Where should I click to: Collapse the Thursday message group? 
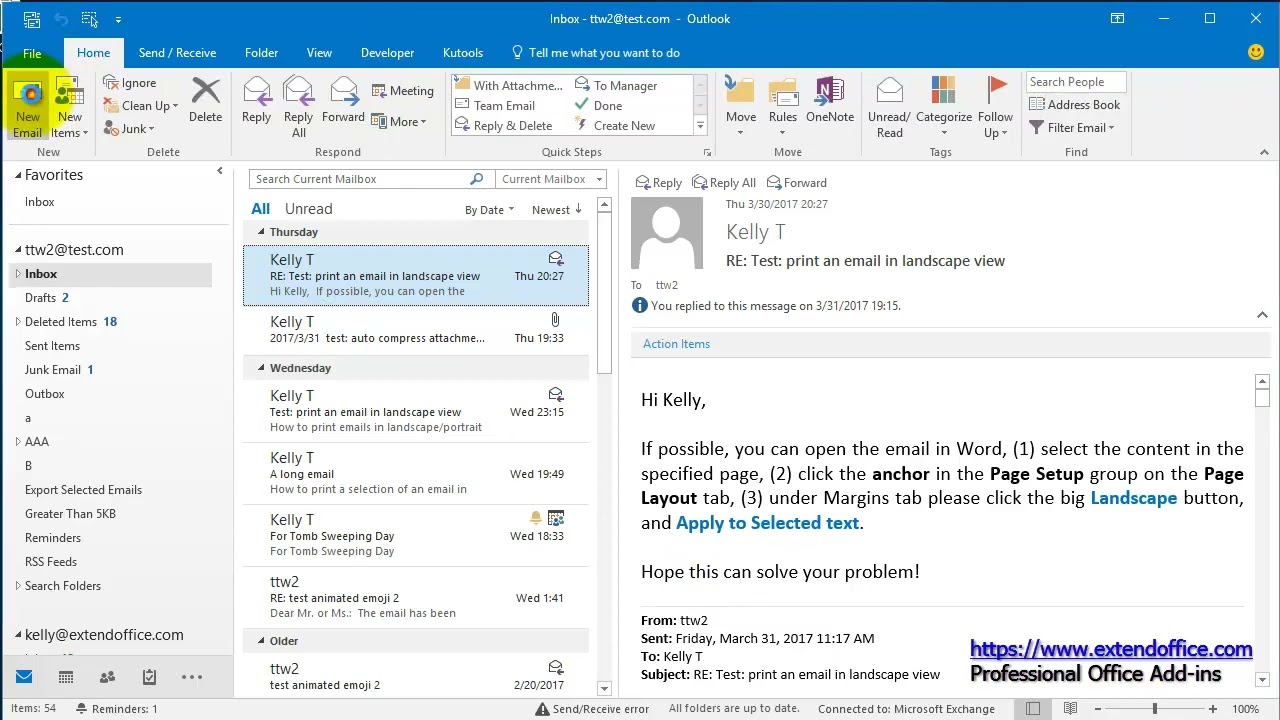coord(260,232)
